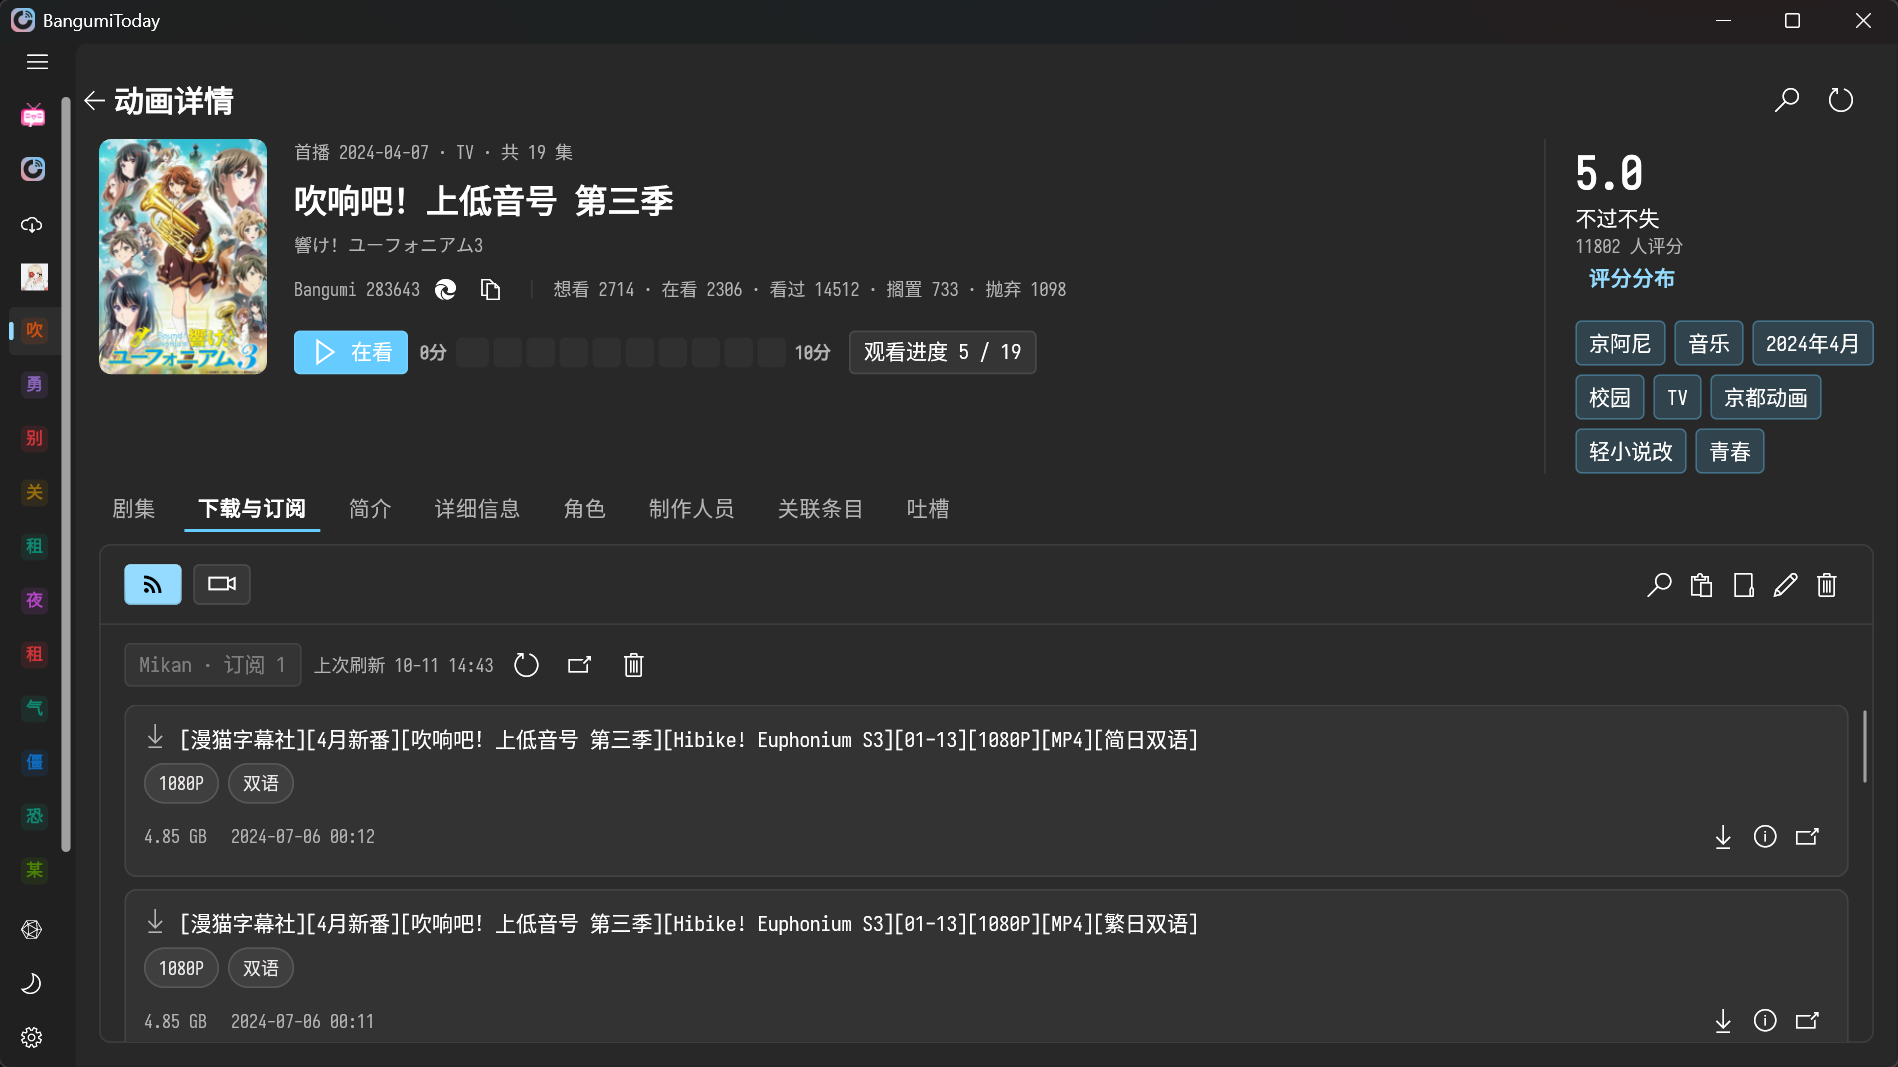Switch to the video camera view
Viewport: 1898px width, 1067px height.
(221, 584)
